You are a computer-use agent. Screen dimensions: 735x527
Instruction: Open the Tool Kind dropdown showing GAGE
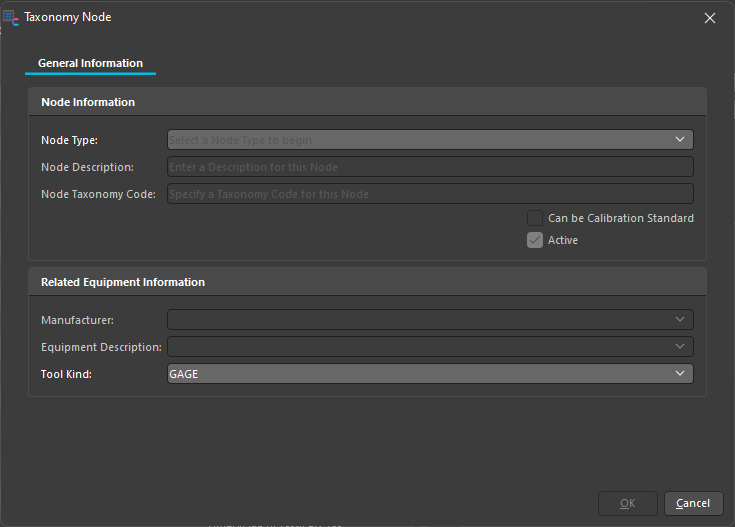(x=430, y=374)
